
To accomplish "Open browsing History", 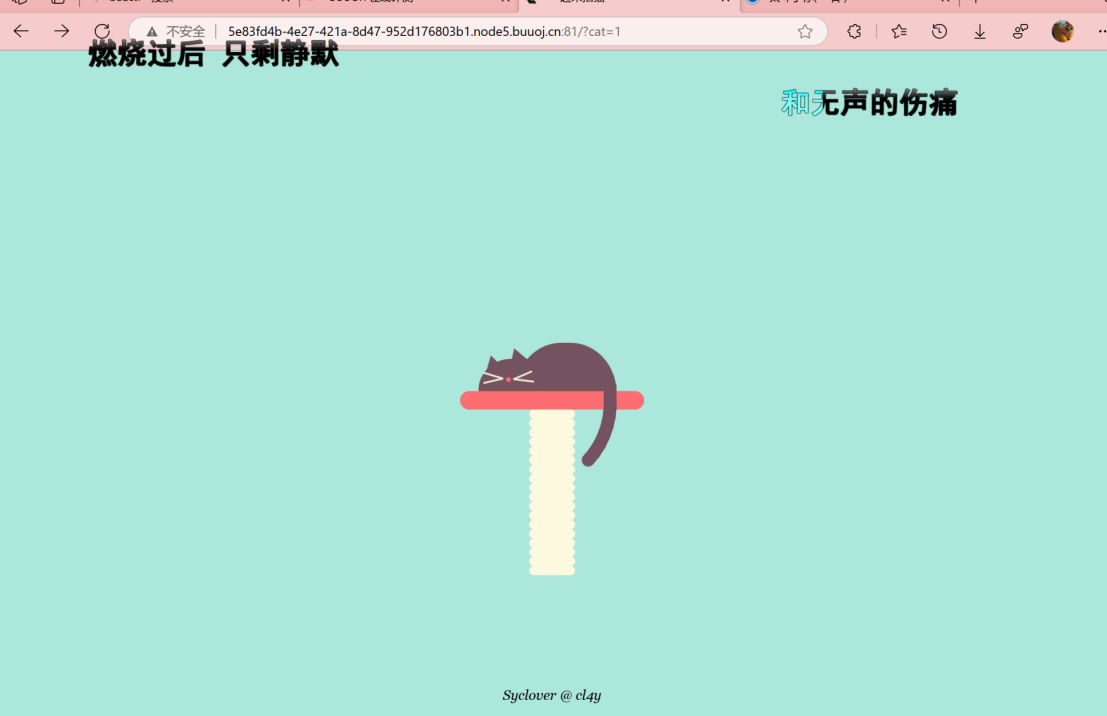I will 939,31.
